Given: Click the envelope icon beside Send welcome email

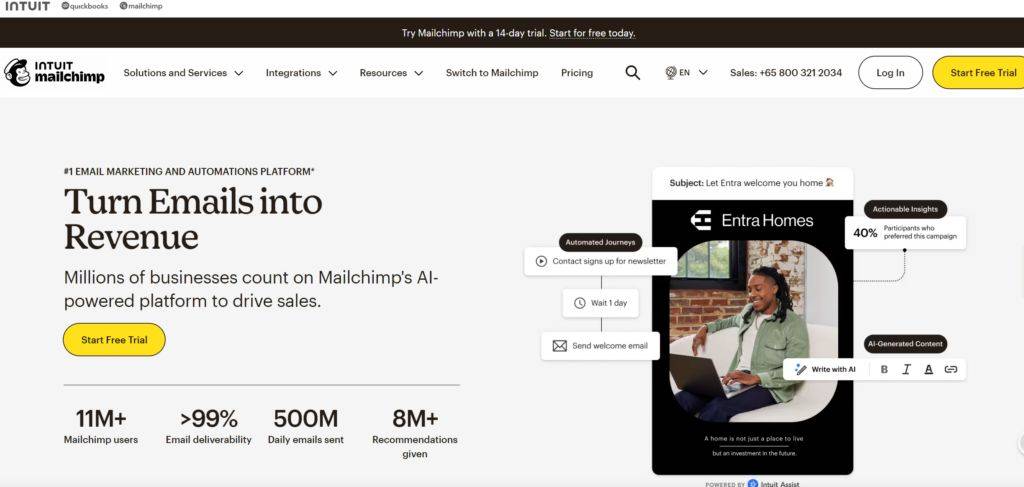Looking at the screenshot, I should tap(560, 346).
